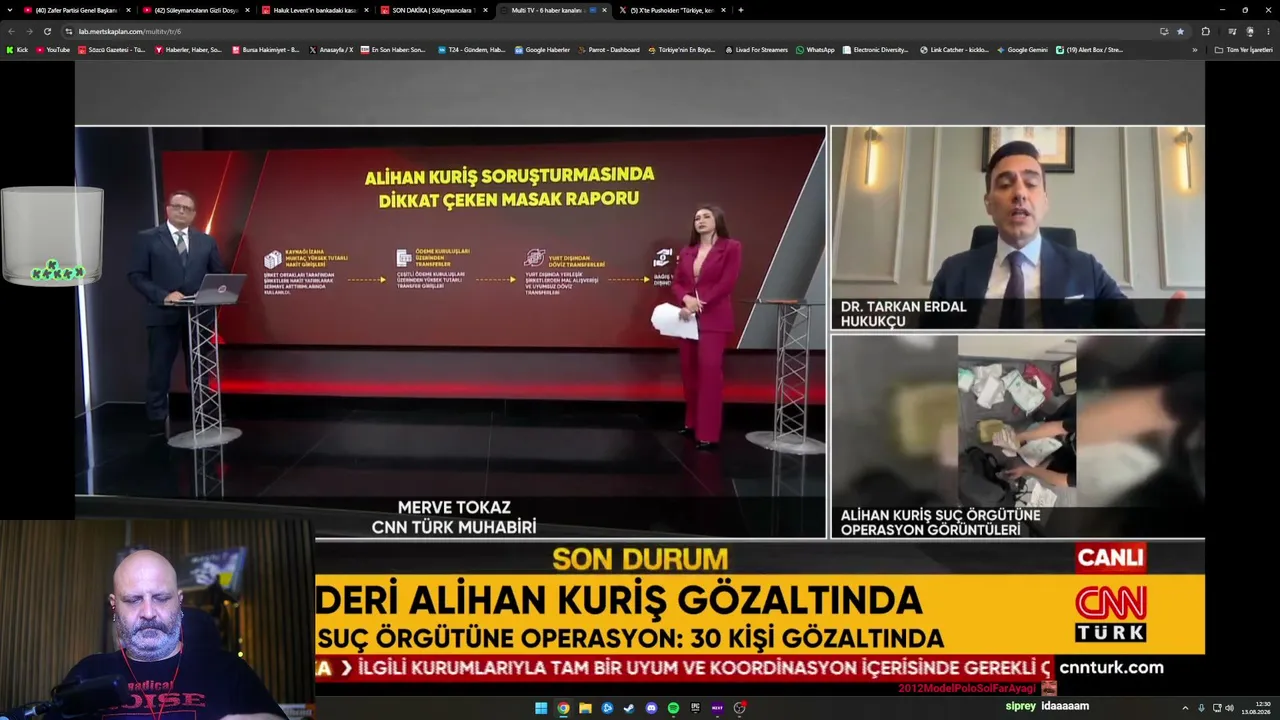Open a new browser tab
Screen dimensions: 1280x720
point(740,10)
